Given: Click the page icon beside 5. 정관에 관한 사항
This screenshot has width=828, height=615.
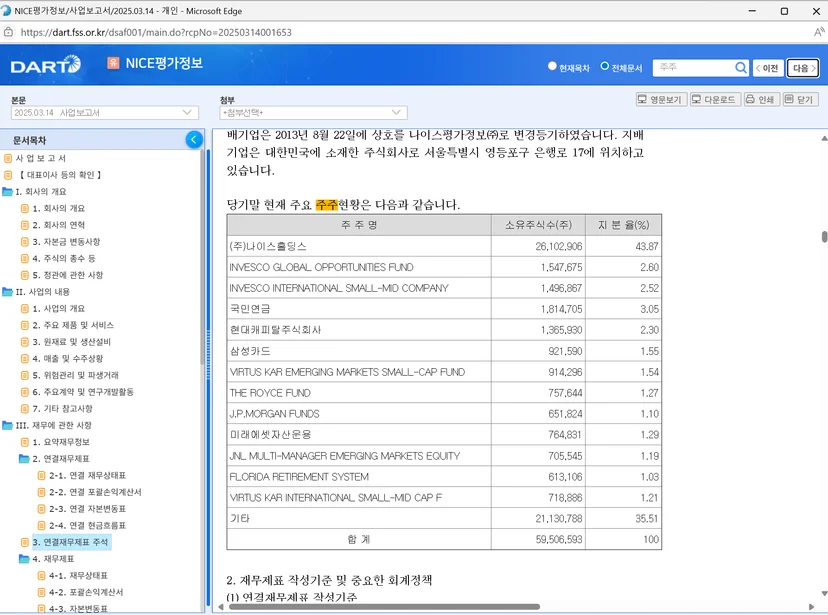Looking at the screenshot, I should [x=24, y=275].
